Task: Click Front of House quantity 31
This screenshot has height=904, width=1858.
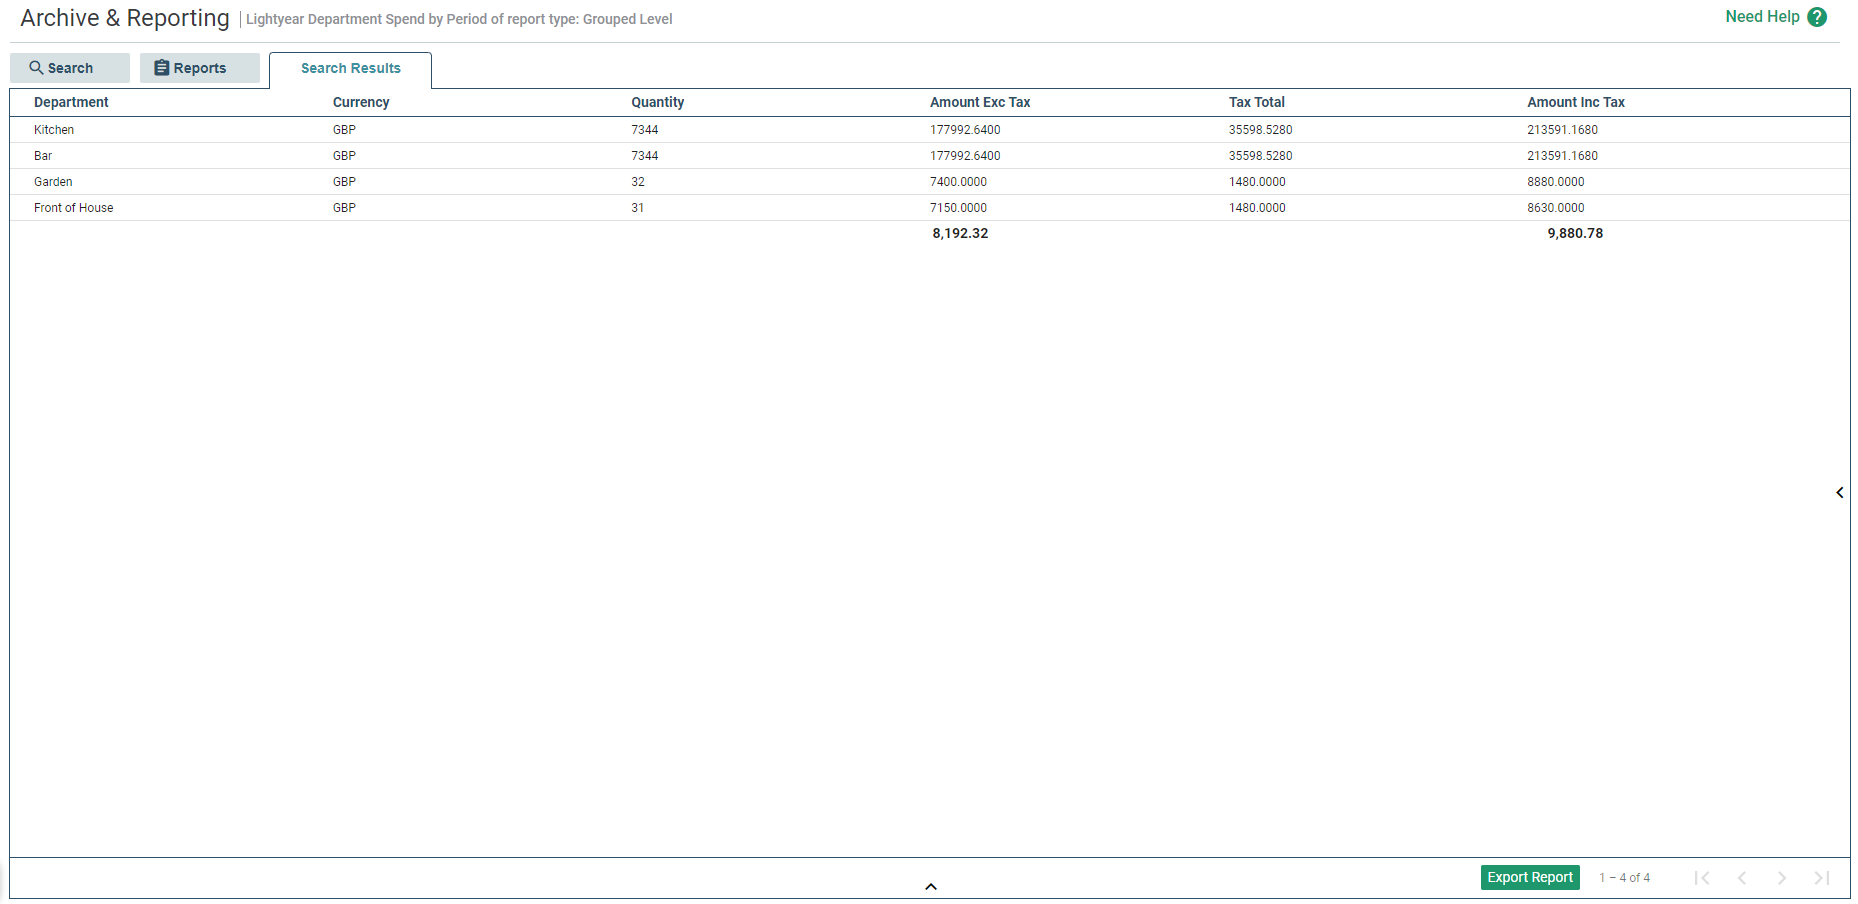Action: click(638, 208)
